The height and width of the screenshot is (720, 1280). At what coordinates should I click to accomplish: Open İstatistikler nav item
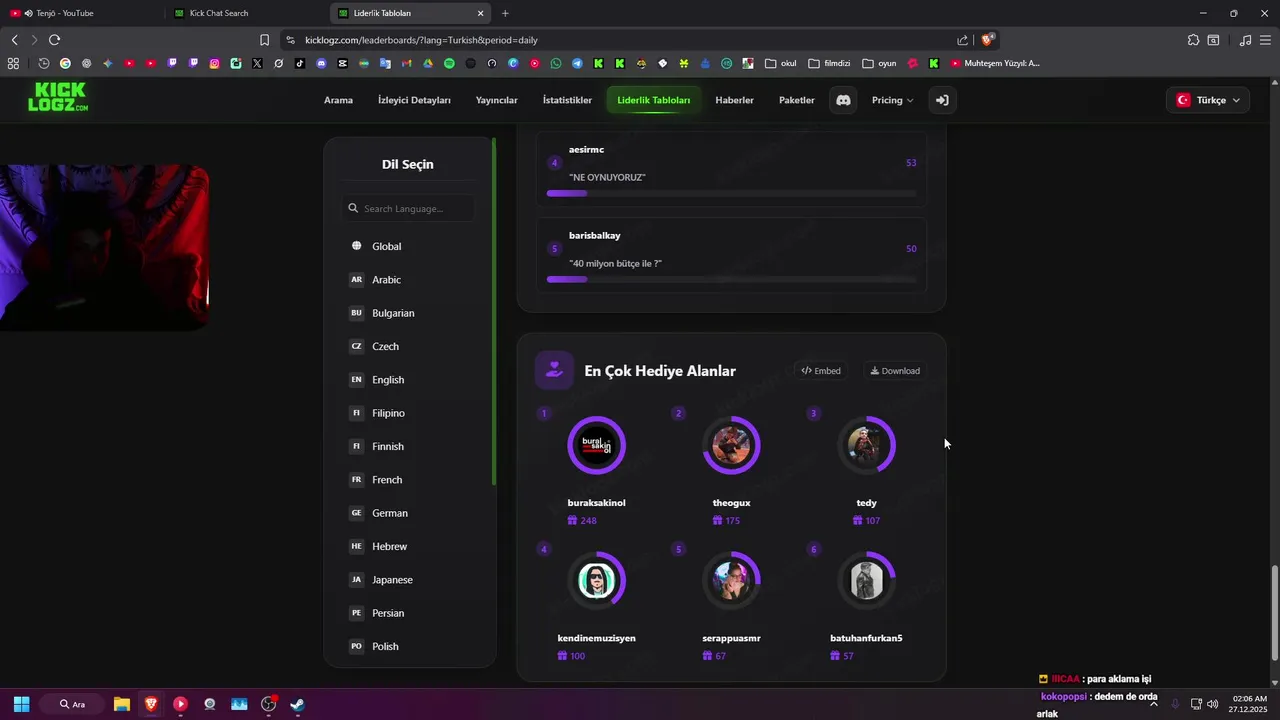click(567, 100)
